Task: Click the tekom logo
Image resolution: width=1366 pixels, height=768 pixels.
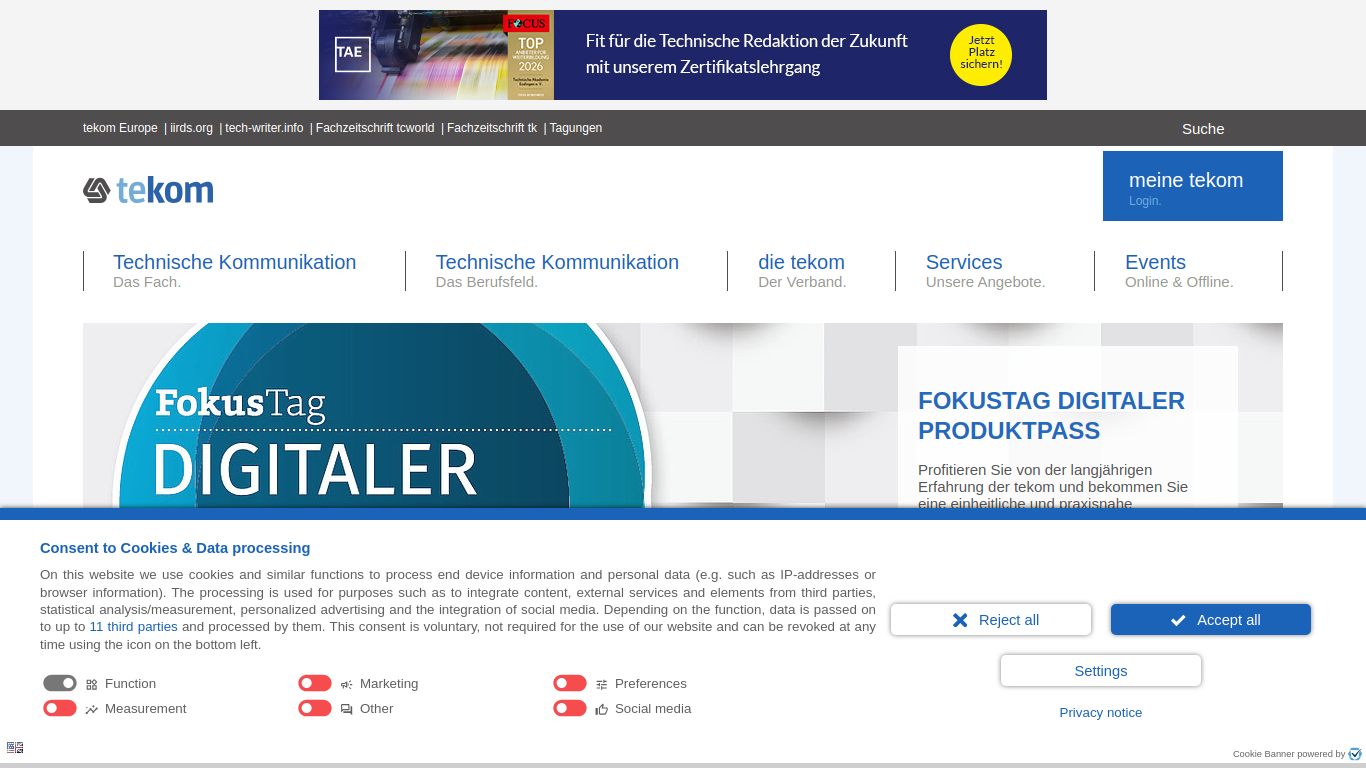Action: point(148,190)
